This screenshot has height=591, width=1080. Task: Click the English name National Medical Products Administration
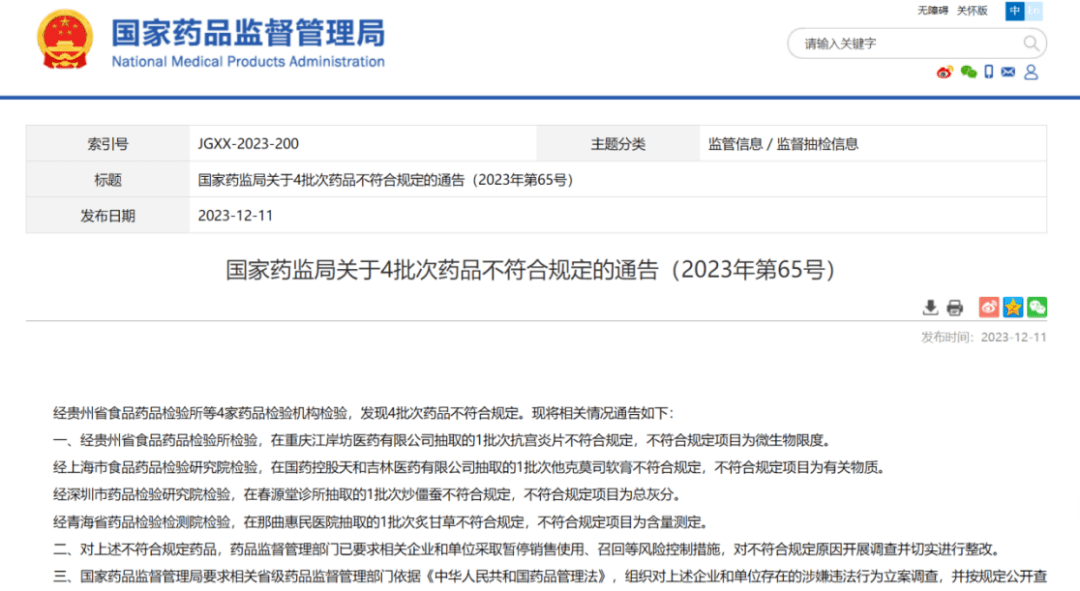click(248, 61)
